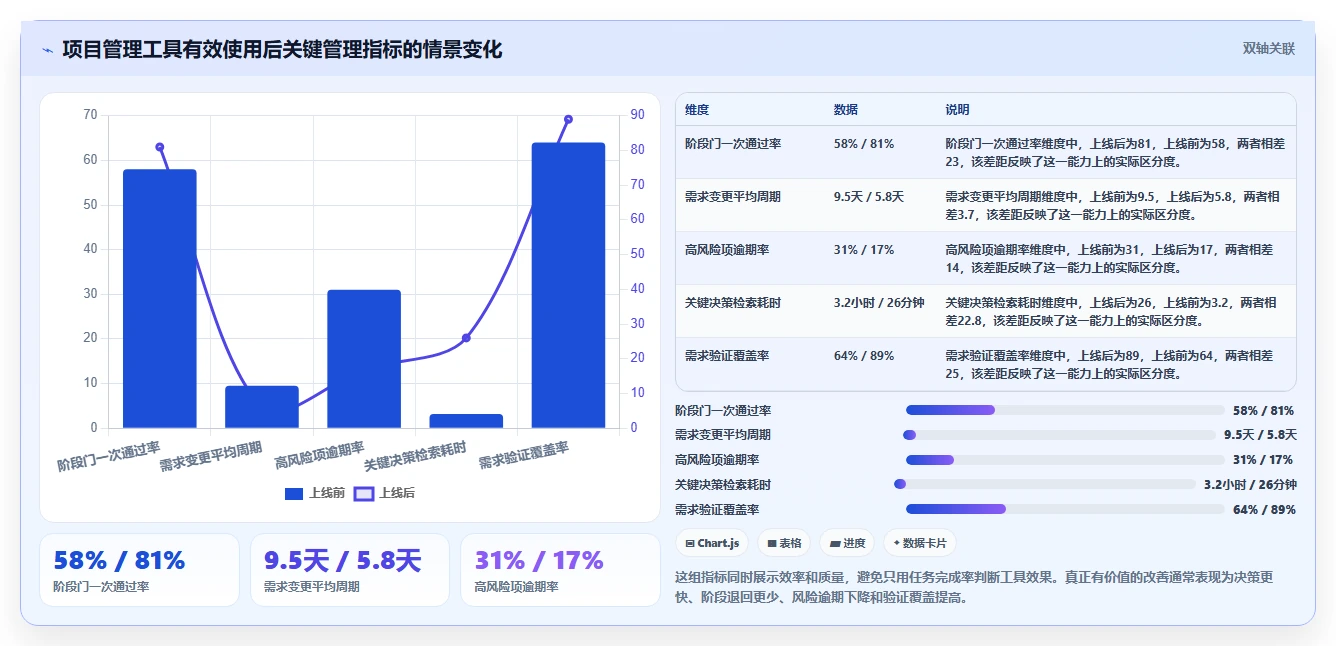
Task: Click the 数据卡片 chip
Action: coord(919,543)
